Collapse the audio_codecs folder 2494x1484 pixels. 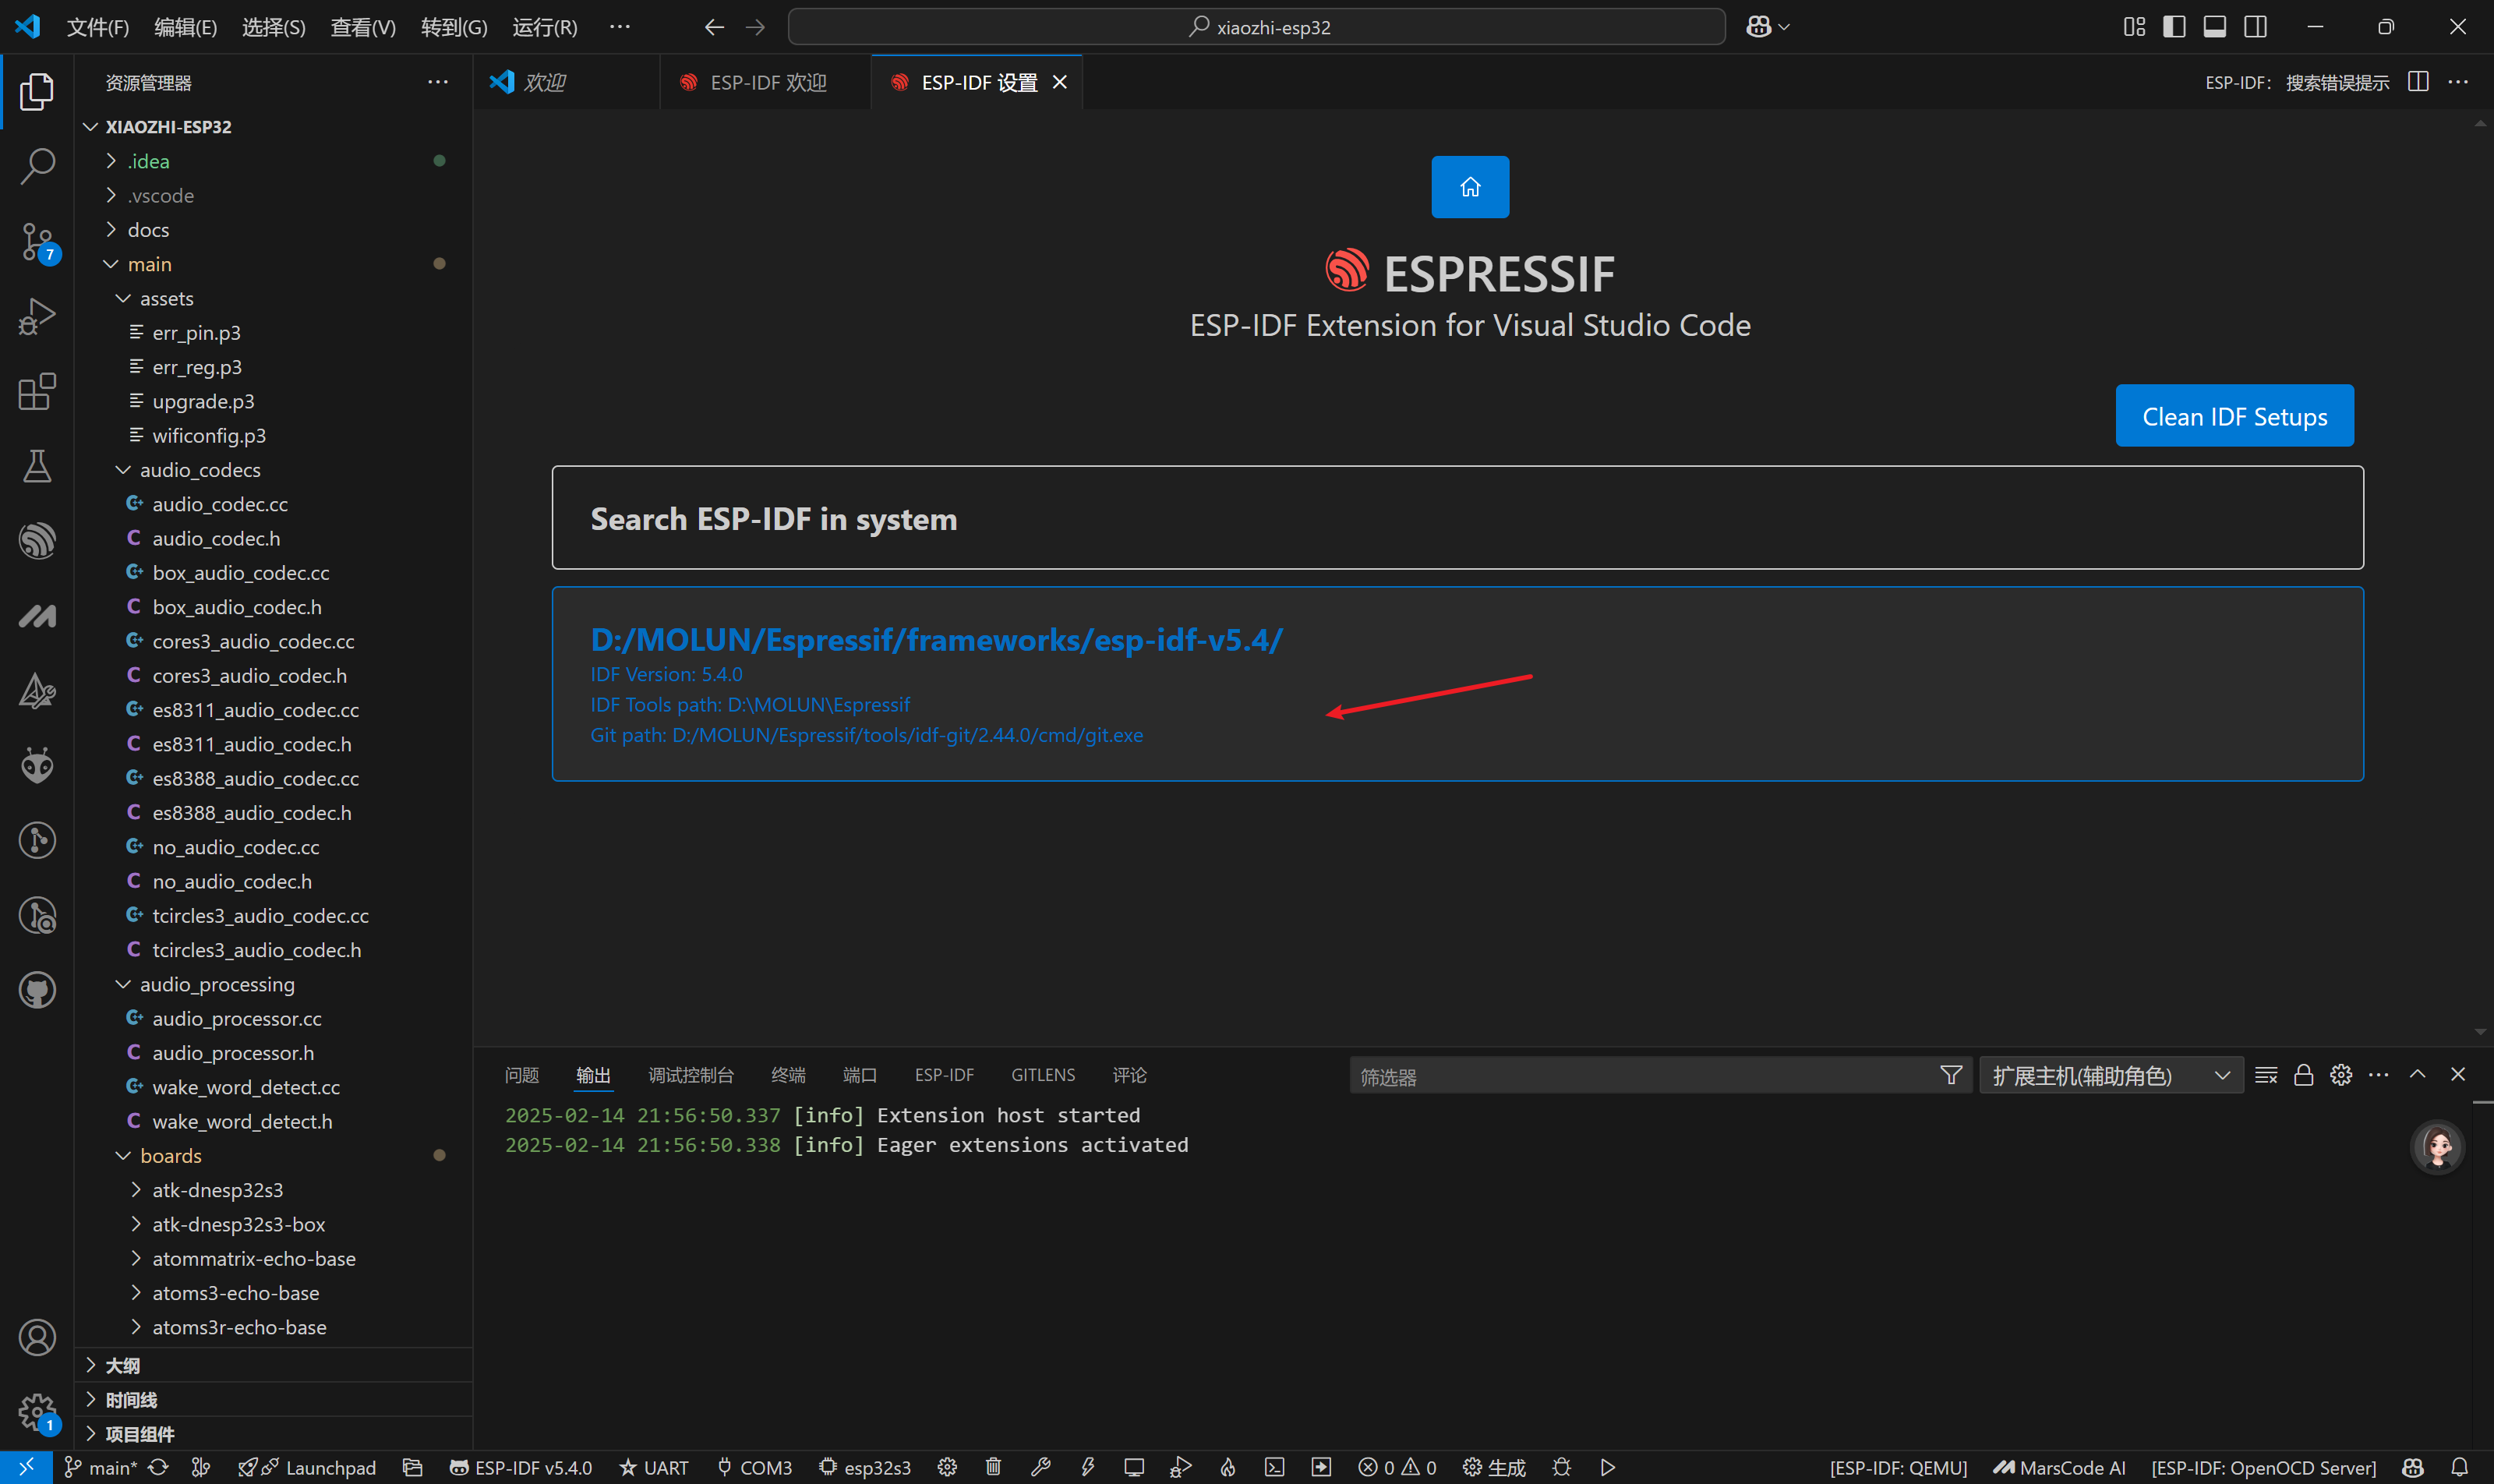(x=200, y=470)
